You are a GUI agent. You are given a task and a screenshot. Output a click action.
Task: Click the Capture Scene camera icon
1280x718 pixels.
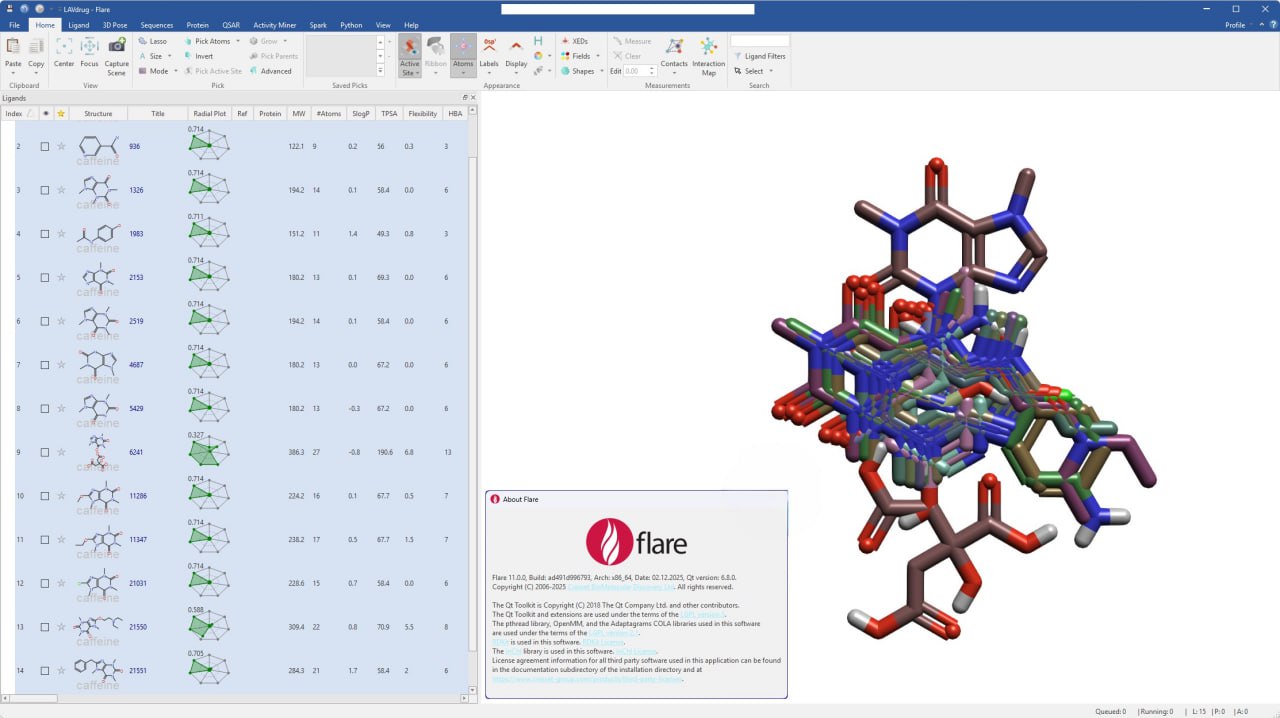point(117,46)
